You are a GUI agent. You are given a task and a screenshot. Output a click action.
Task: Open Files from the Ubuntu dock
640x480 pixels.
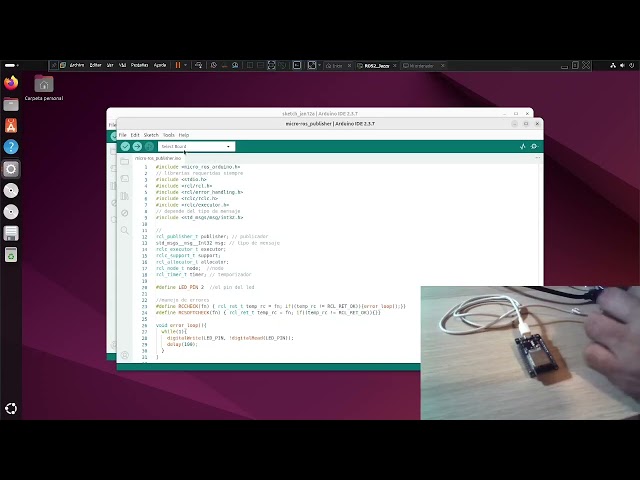[11, 104]
